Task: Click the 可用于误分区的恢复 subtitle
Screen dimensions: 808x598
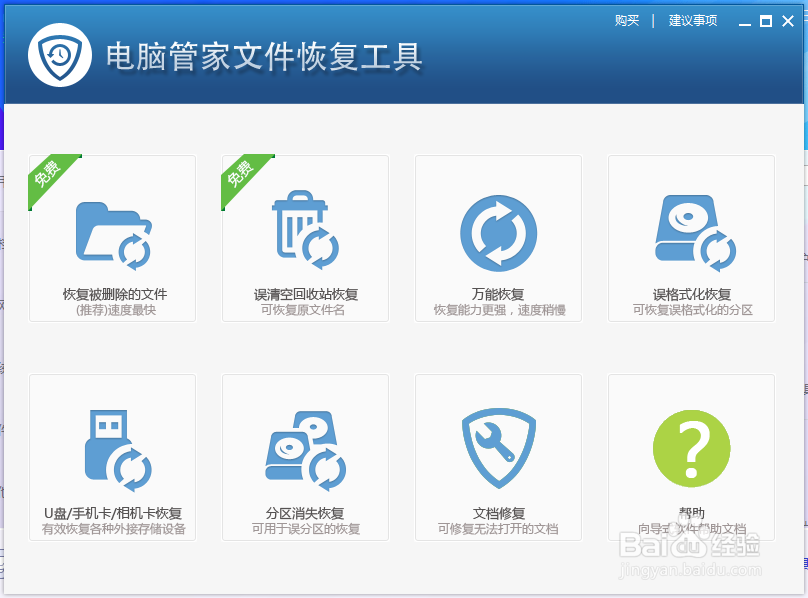Action: (306, 529)
